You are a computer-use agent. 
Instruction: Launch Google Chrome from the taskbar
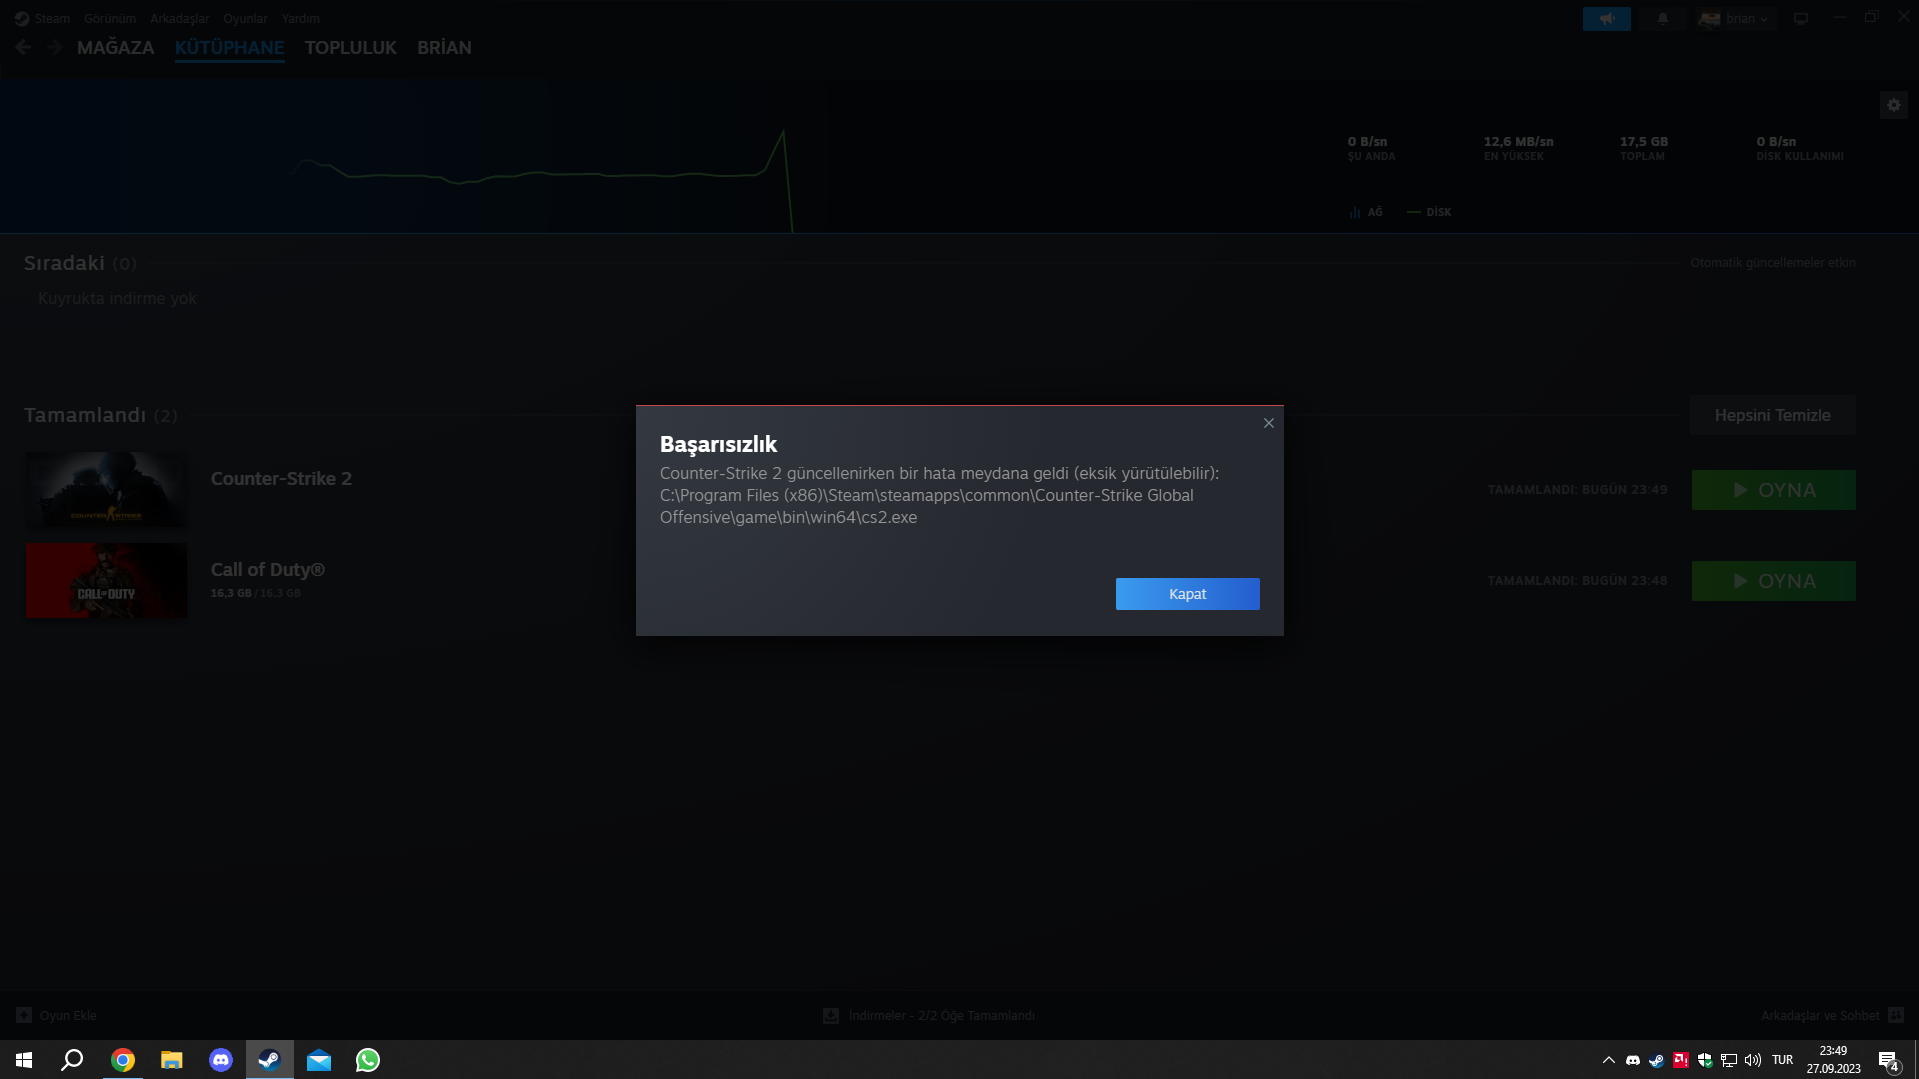point(123,1060)
